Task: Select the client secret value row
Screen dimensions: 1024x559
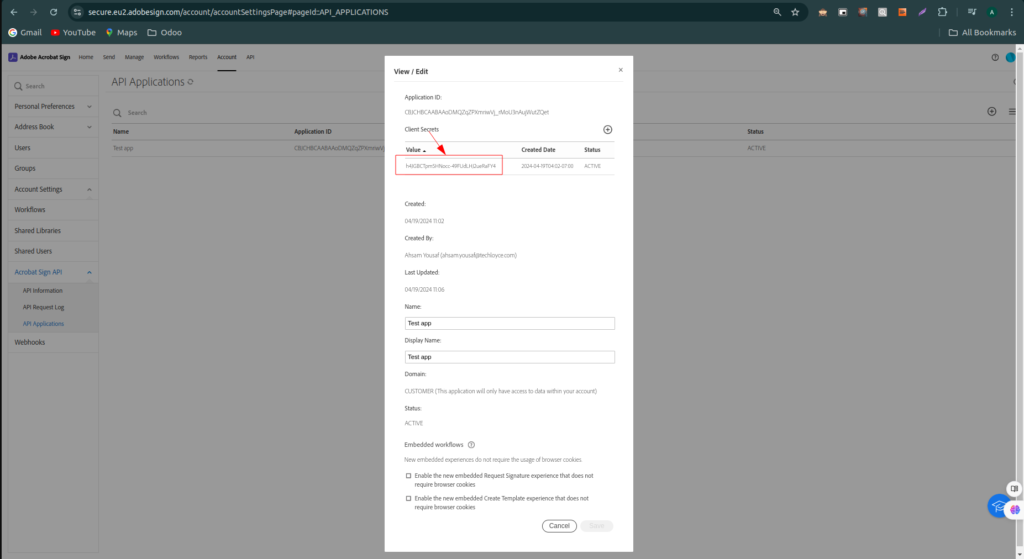Action: point(509,166)
